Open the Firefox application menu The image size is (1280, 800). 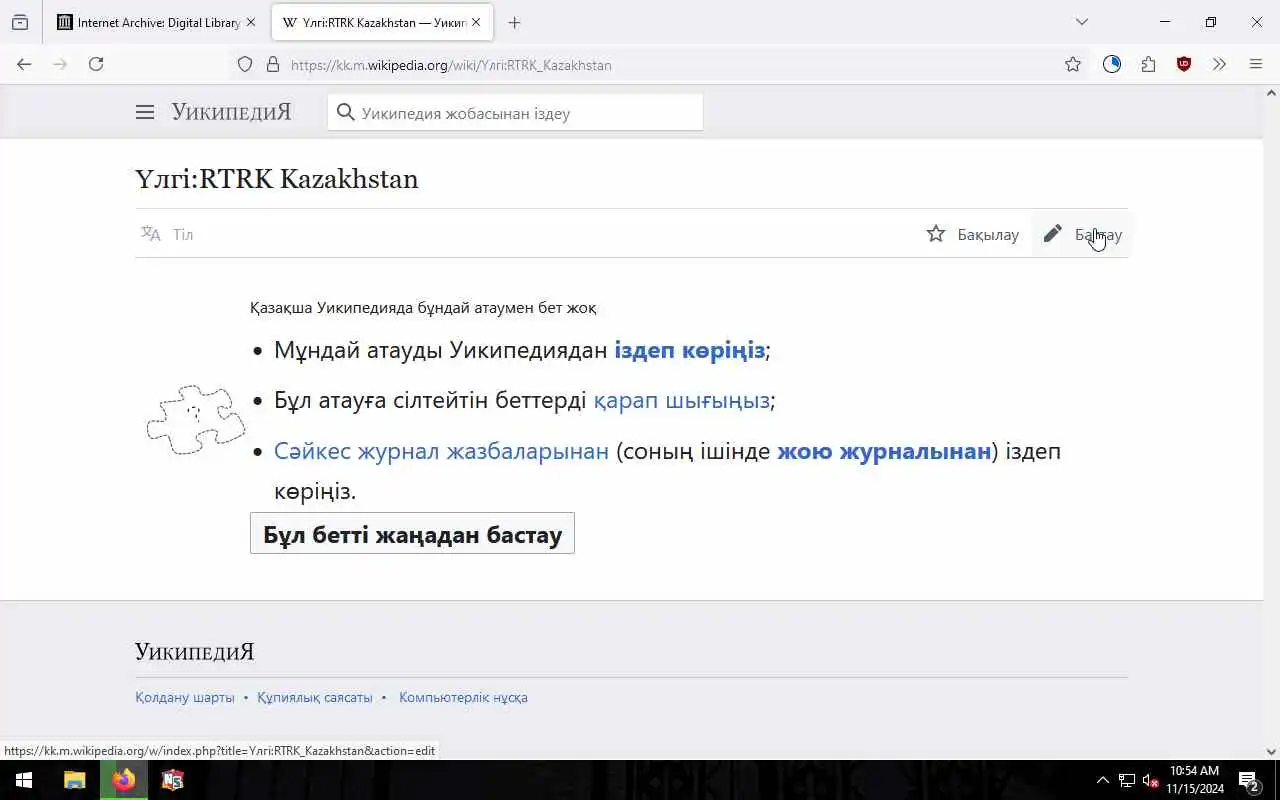[1256, 64]
